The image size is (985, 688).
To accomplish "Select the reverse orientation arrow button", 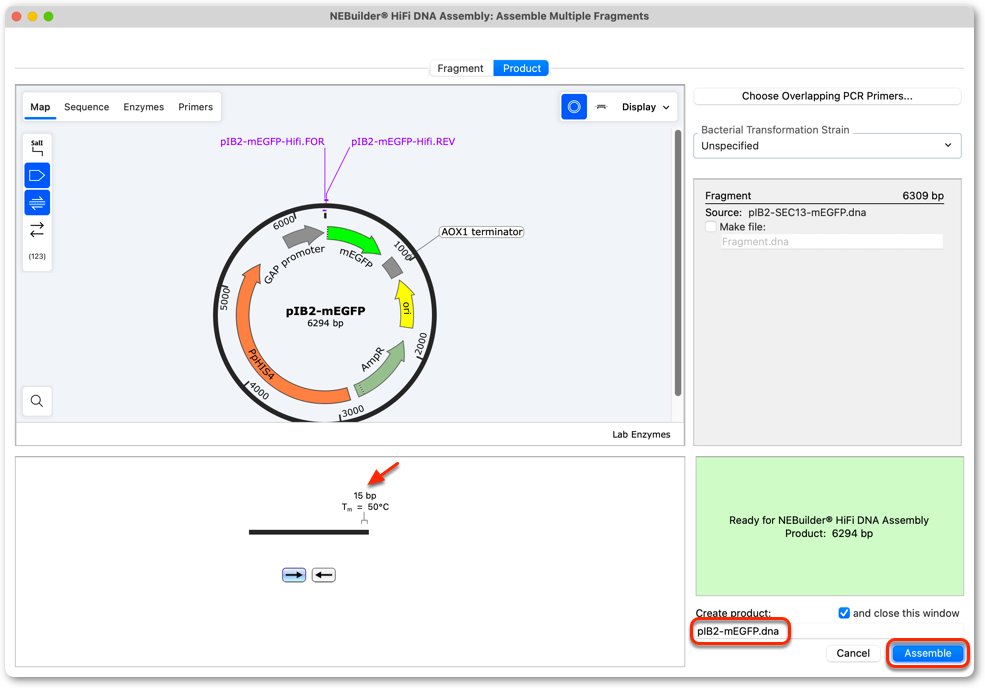I will pyautogui.click(x=324, y=575).
